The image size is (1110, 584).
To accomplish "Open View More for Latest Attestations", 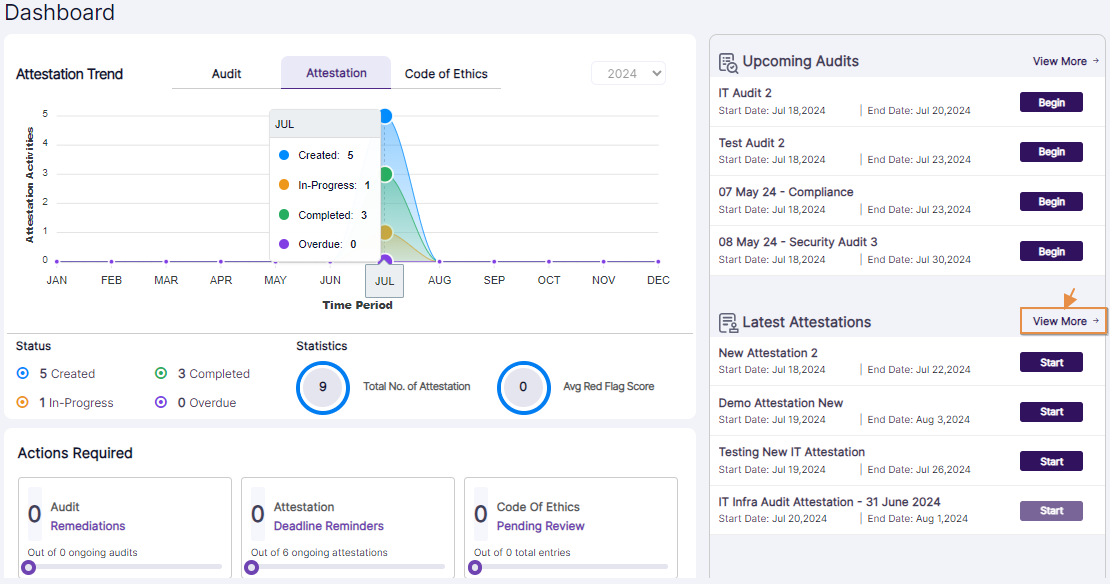I will pyautogui.click(x=1065, y=321).
